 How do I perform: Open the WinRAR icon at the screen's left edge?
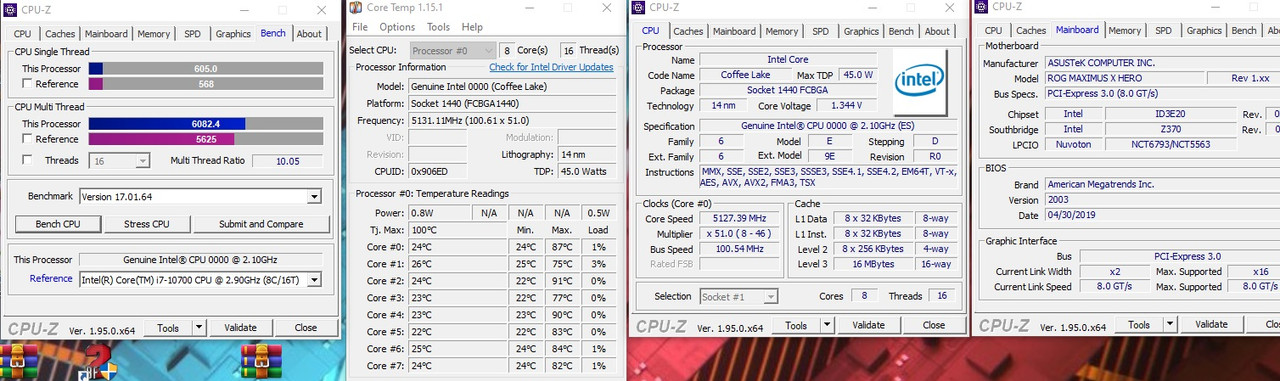click(x=16, y=363)
